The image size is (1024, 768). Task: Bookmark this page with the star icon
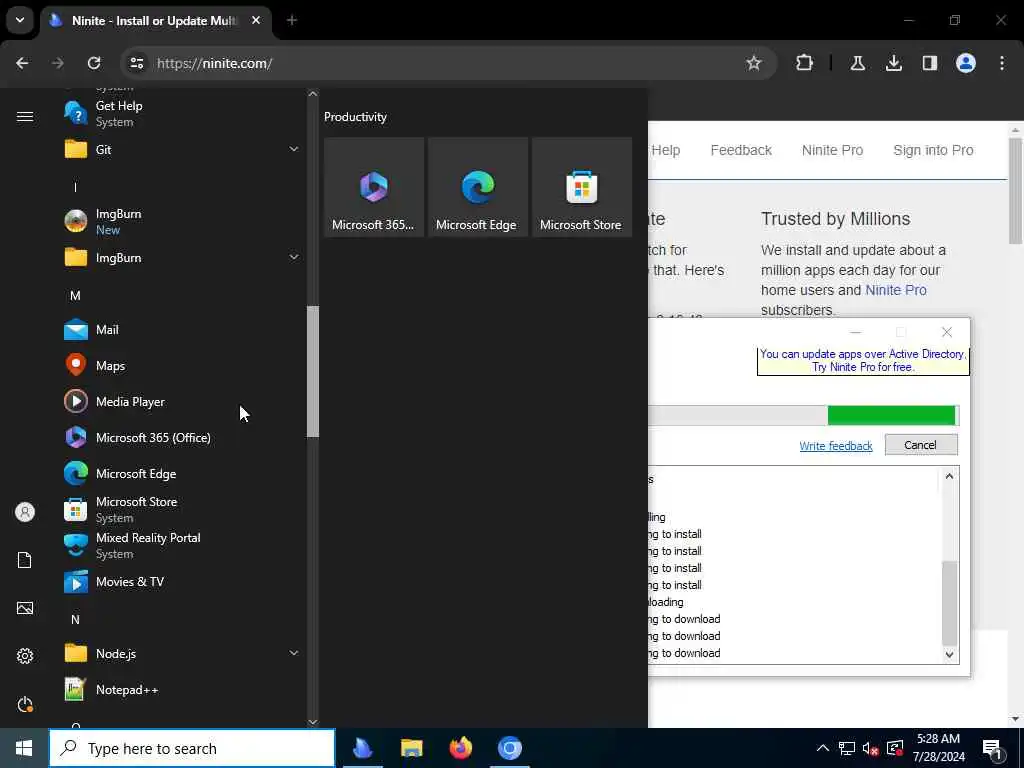pos(754,63)
